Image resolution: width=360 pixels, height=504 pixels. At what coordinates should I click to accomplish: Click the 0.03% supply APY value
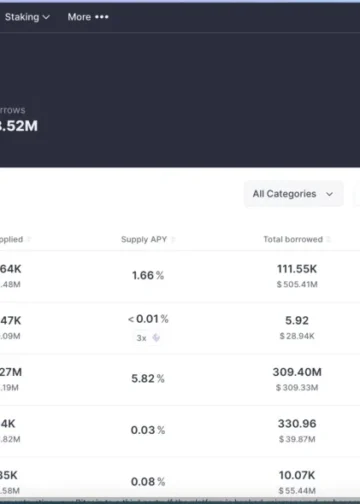coord(148,430)
